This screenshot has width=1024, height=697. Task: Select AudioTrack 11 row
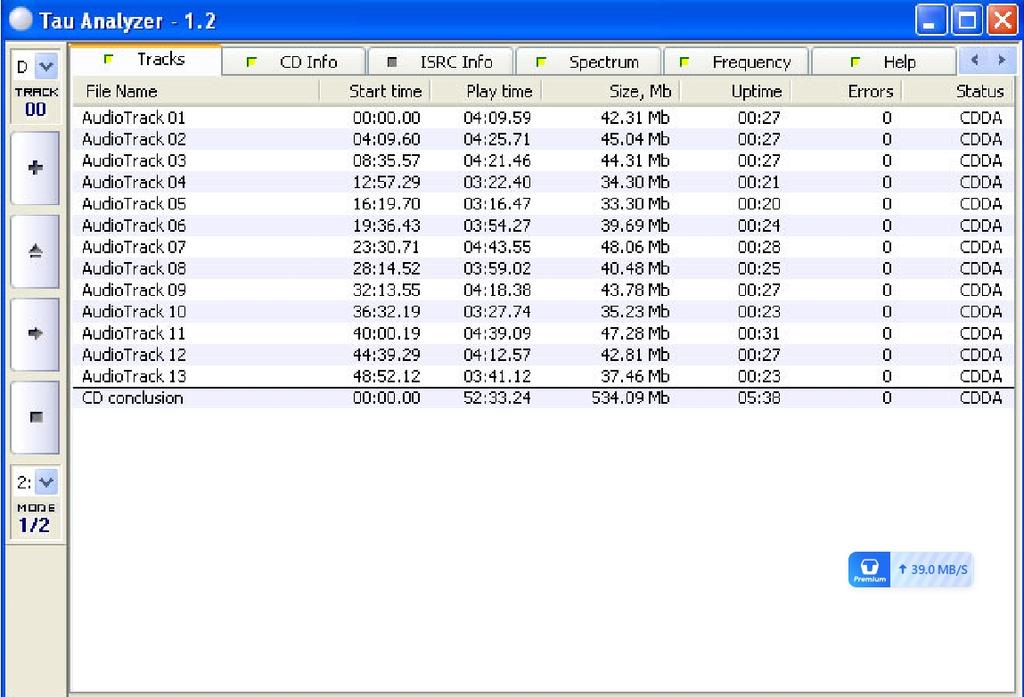(x=543, y=334)
